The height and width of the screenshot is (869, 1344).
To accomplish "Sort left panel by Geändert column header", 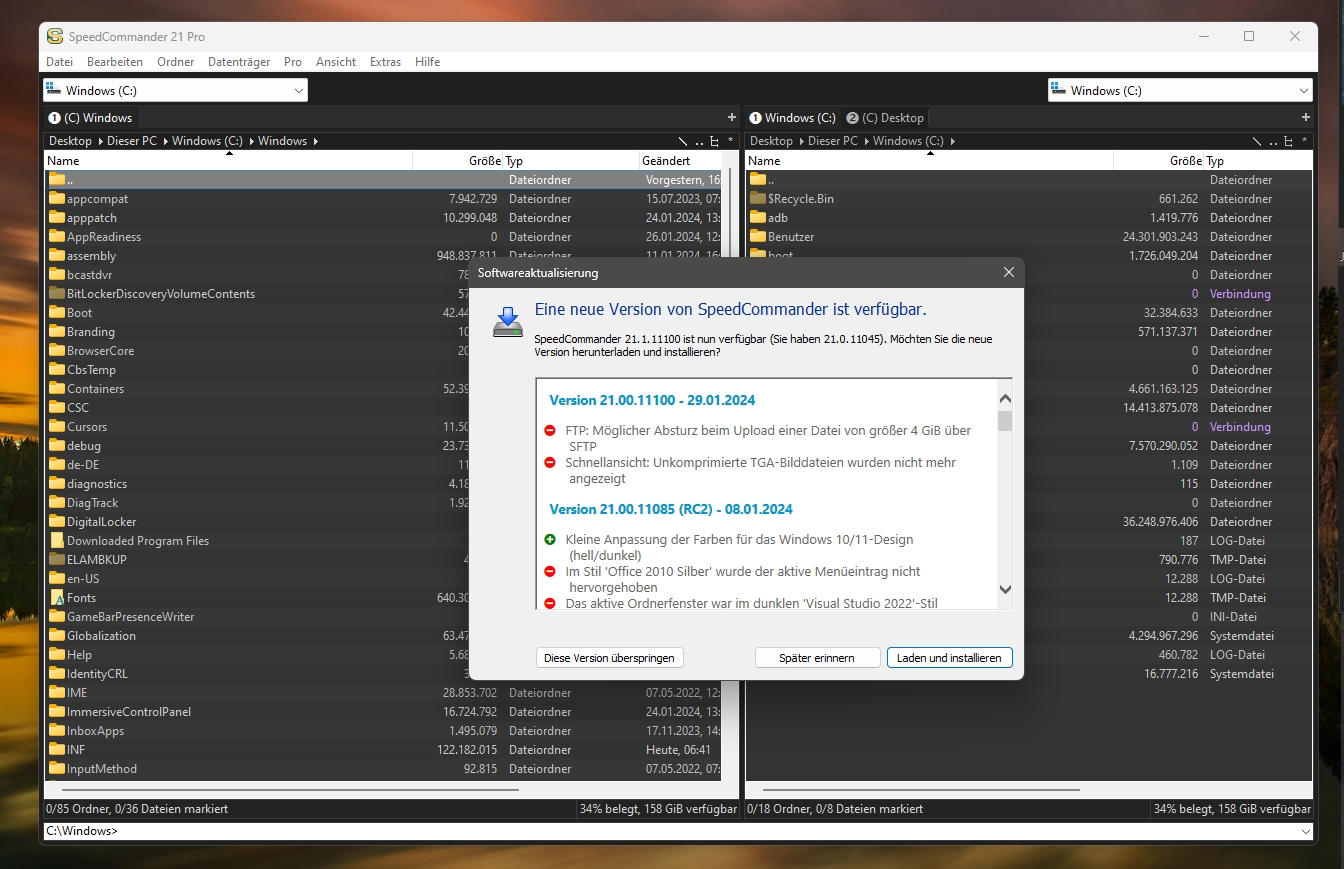I will point(680,160).
